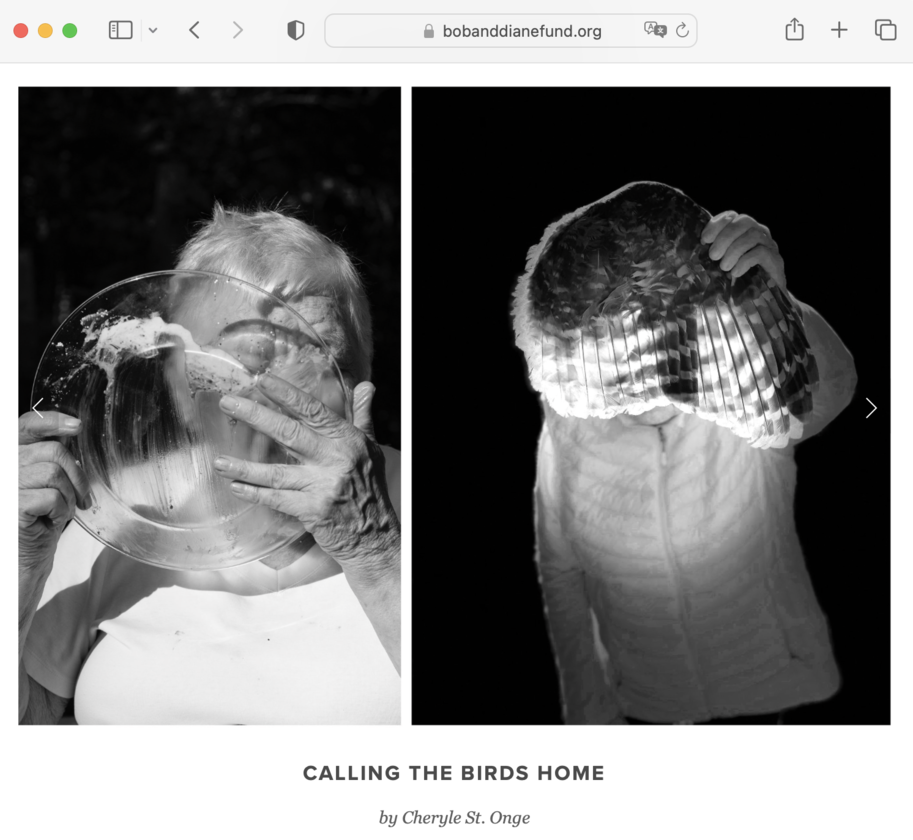Open the Share menu
This screenshot has width=913, height=840.
tap(794, 29)
